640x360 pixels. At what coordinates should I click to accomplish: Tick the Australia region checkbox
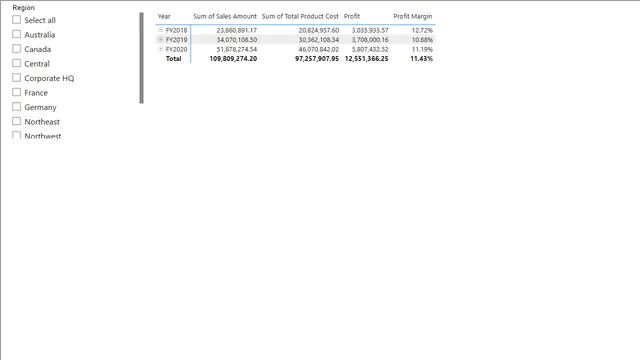point(16,34)
